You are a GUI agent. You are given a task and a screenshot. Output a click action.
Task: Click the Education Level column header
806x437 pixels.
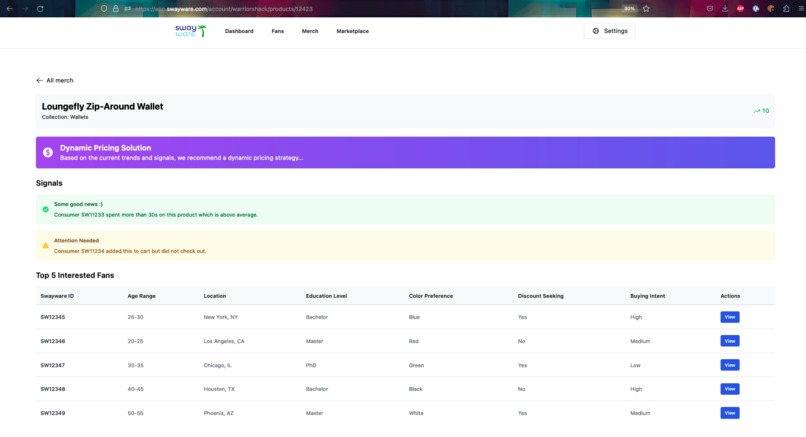[x=326, y=296]
